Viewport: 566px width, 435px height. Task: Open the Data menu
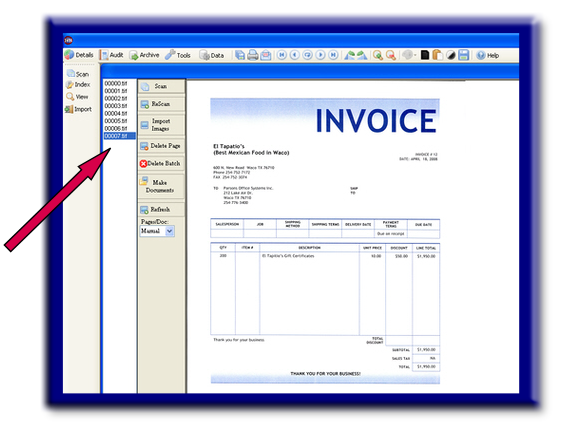pyautogui.click(x=212, y=55)
